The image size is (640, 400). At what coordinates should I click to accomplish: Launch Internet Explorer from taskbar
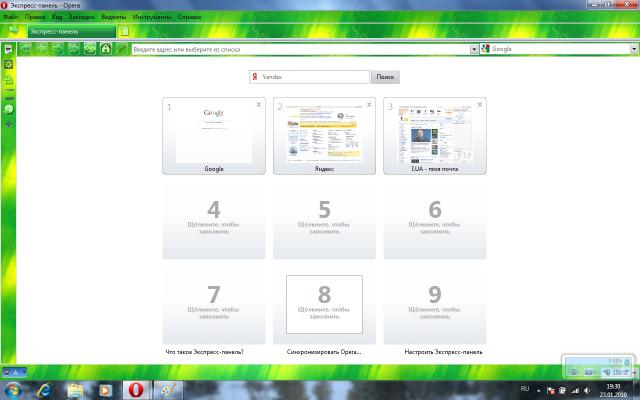tap(44, 390)
